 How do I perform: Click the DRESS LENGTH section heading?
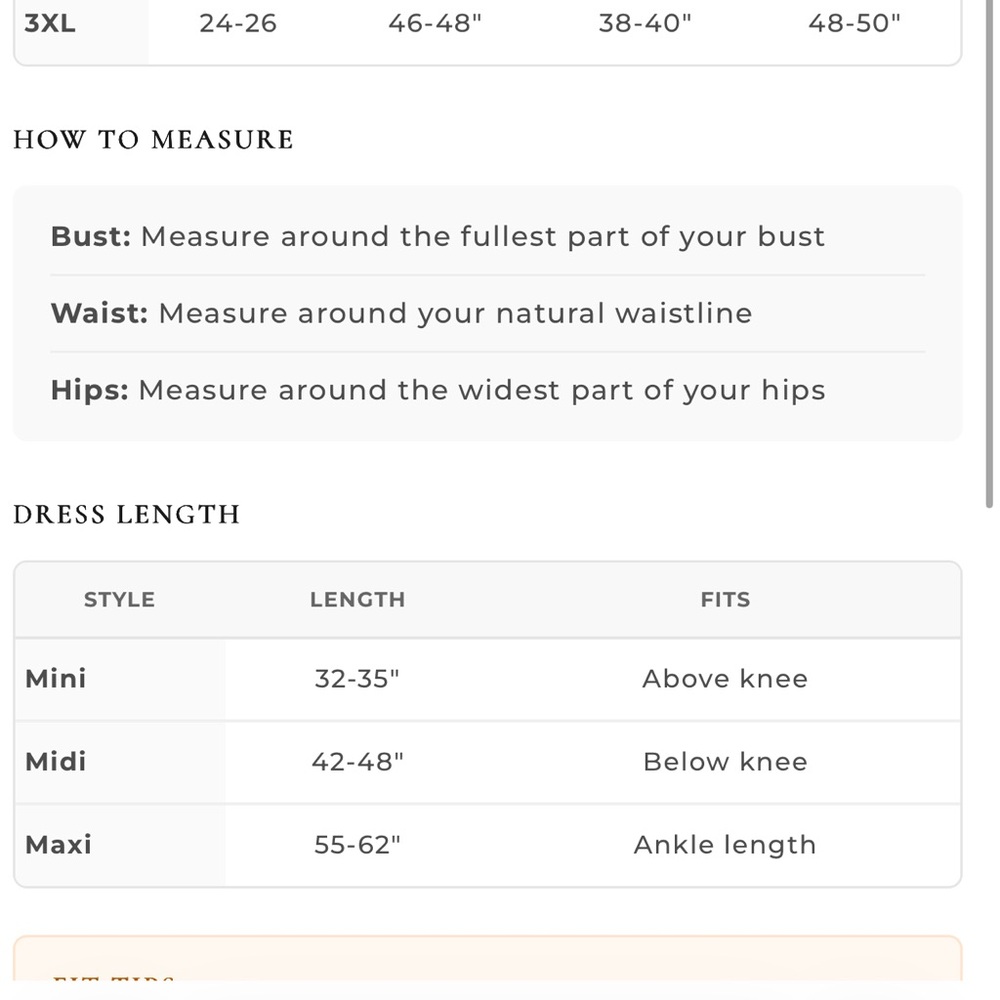tap(127, 515)
